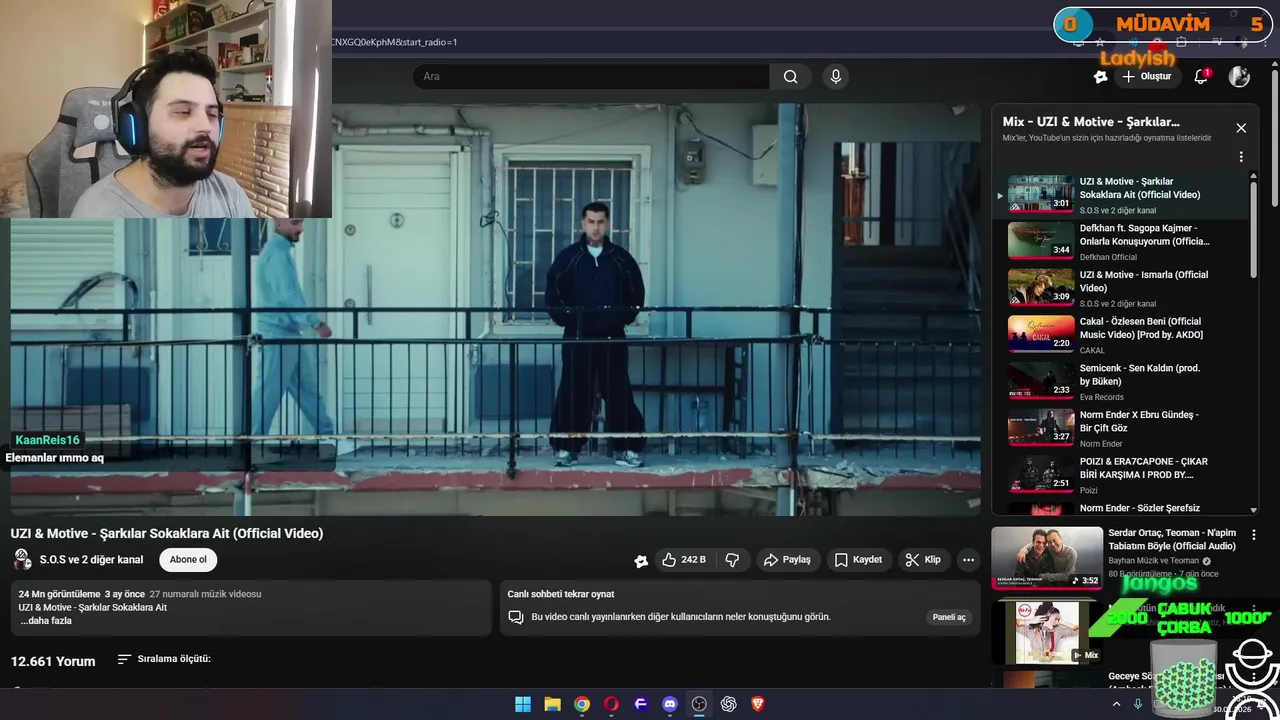Click Paneli aç to open chat replay
This screenshot has height=720, width=1280.
[949, 617]
